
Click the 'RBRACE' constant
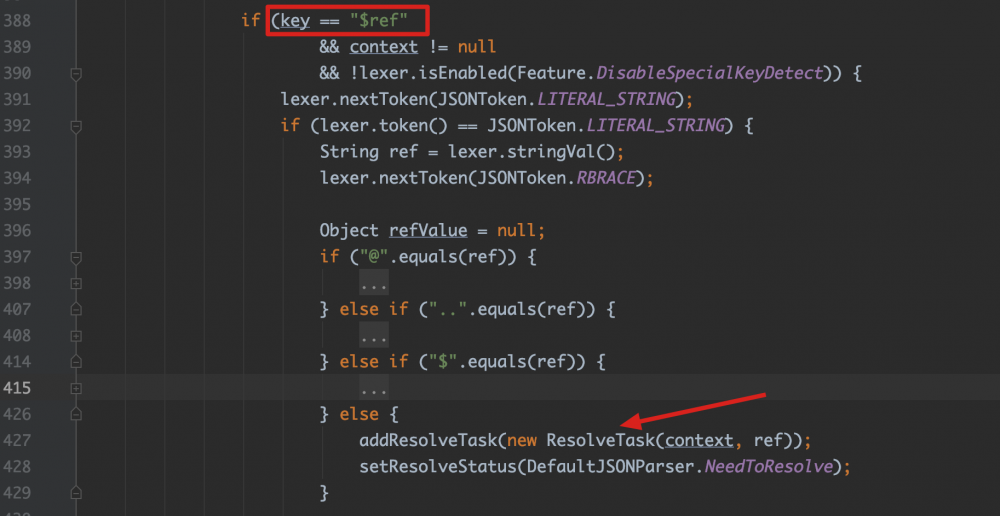coord(605,178)
